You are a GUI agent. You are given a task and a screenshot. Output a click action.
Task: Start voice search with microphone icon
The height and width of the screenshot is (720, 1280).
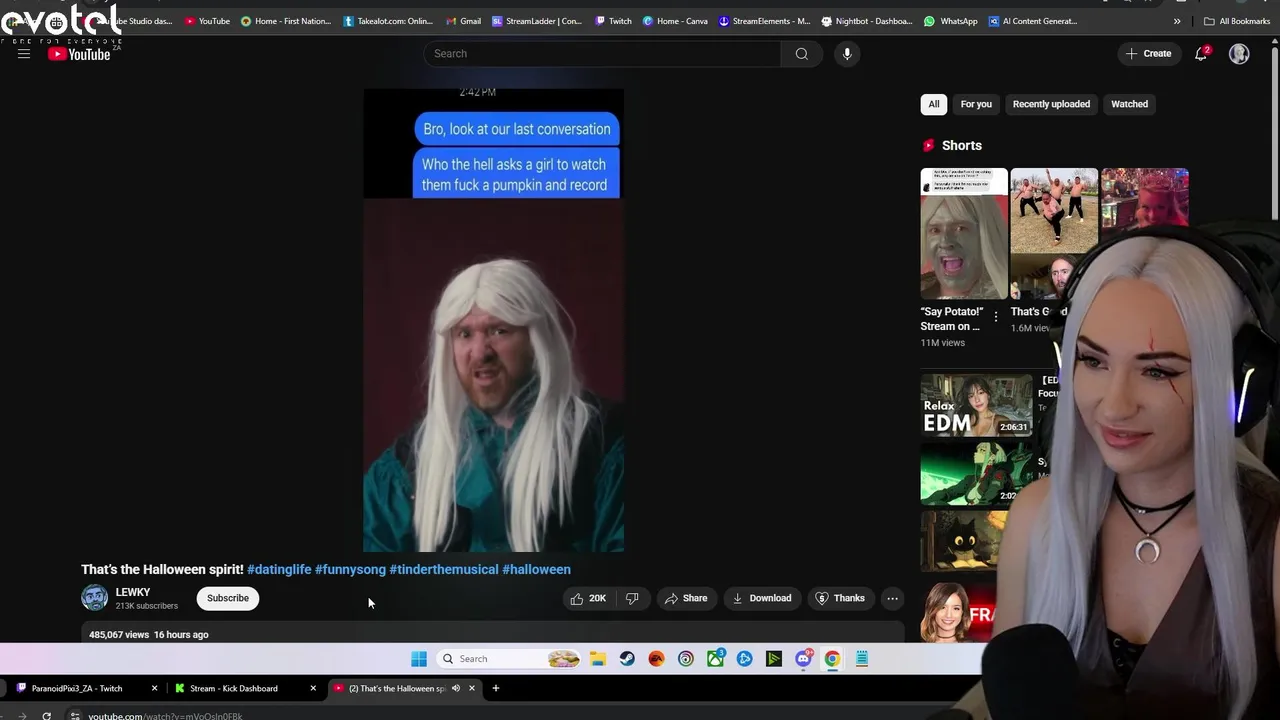pyautogui.click(x=847, y=54)
